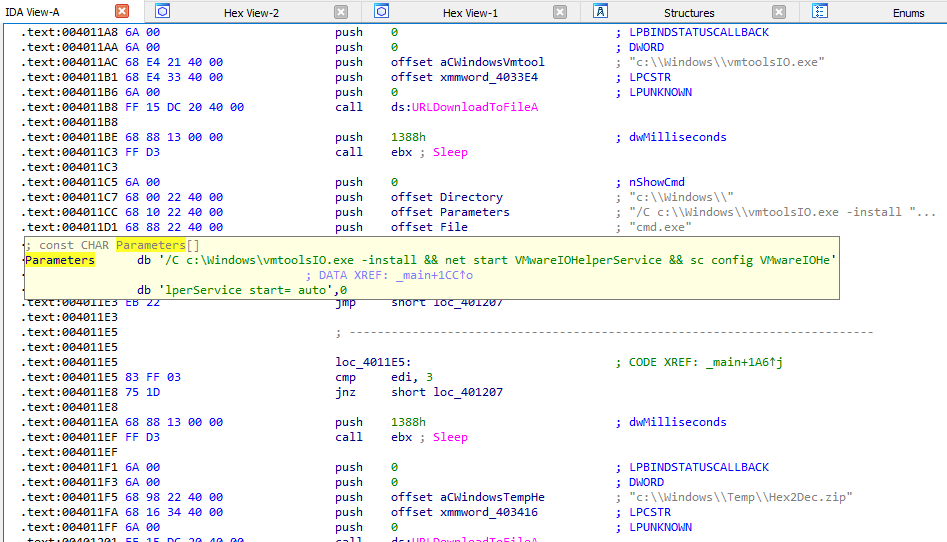The image size is (947, 542).
Task: Switch to the Hex View-1 tab
Action: click(470, 13)
